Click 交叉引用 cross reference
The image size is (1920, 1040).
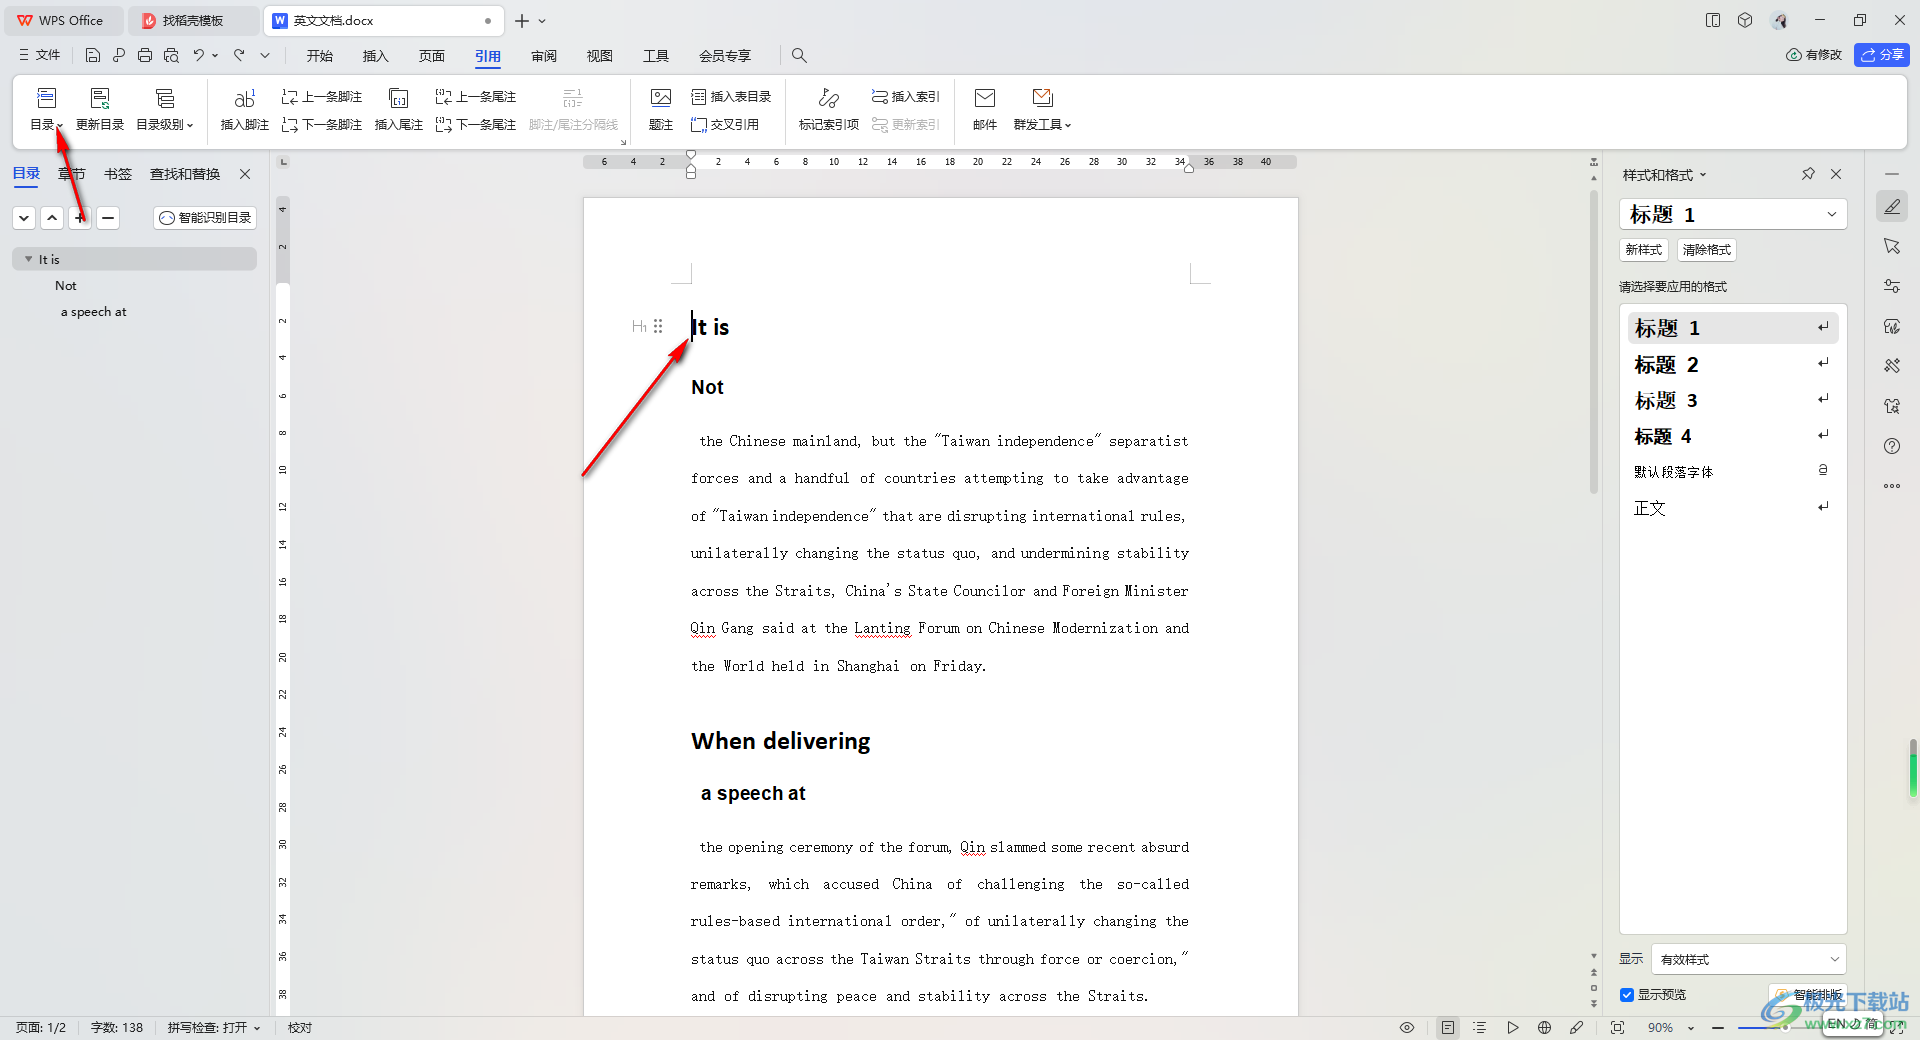pos(725,125)
